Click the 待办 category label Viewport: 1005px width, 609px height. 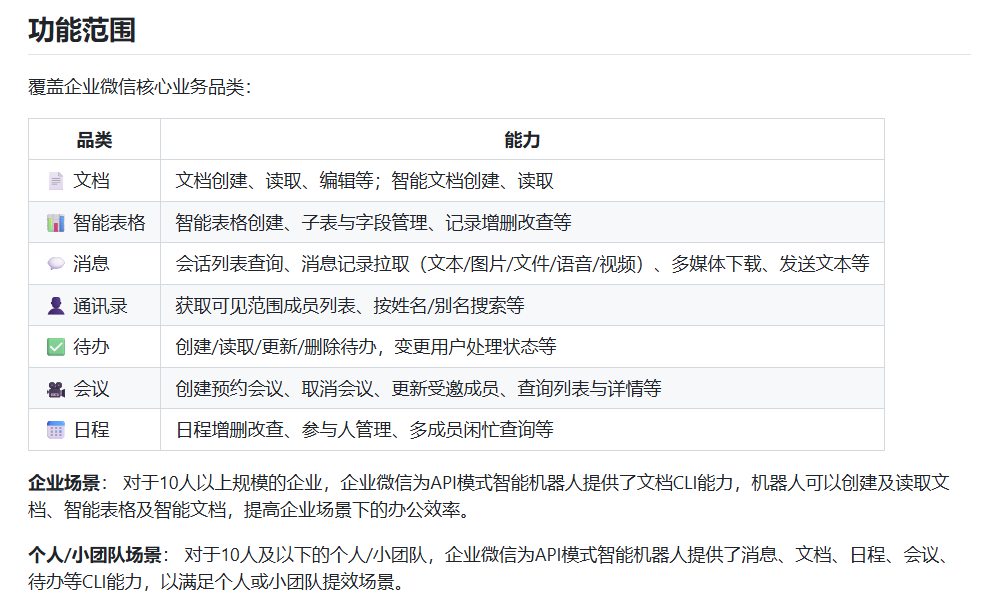[x=91, y=347]
